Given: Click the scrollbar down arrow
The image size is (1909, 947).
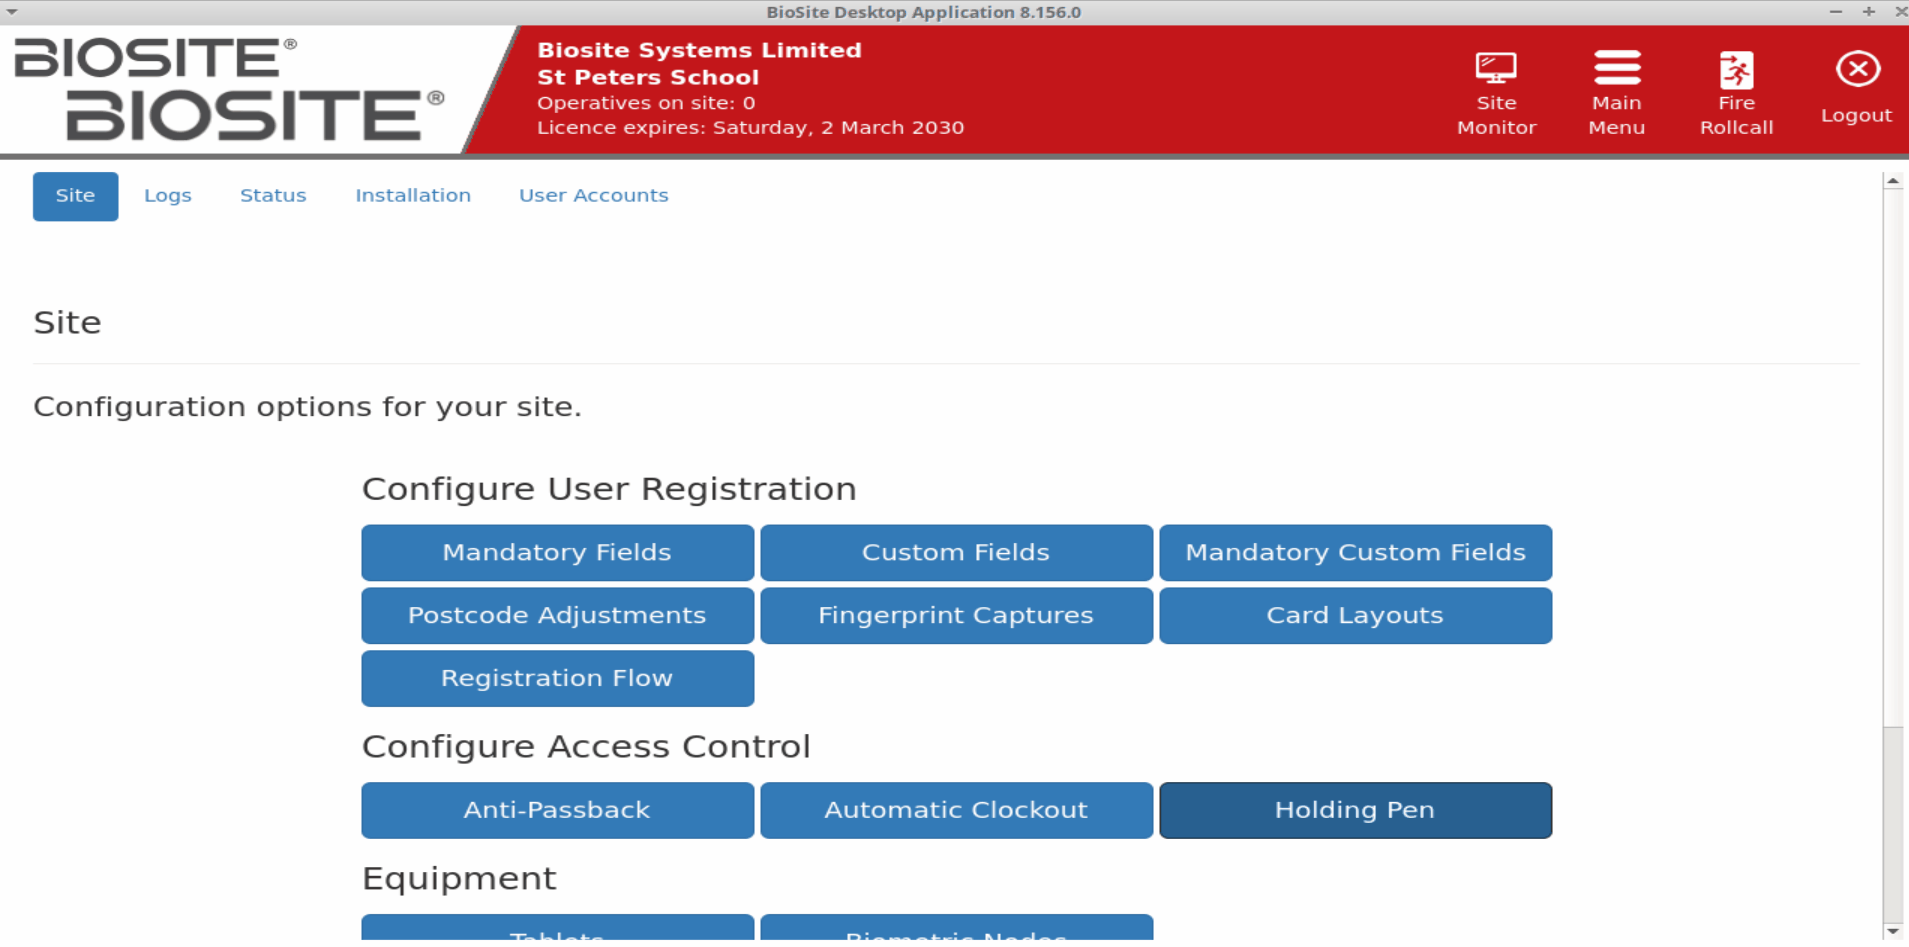Looking at the screenshot, I should coord(1892,931).
